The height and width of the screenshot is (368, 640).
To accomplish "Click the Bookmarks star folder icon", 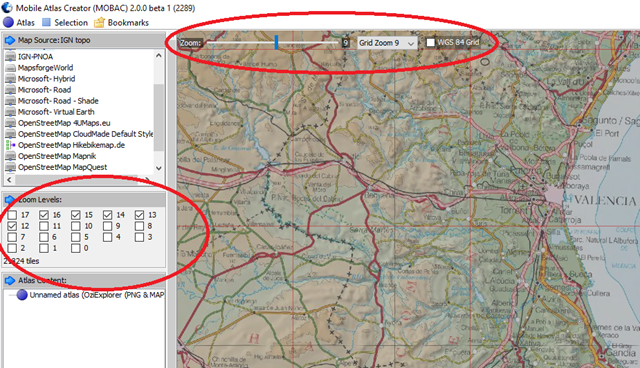I will [99, 22].
